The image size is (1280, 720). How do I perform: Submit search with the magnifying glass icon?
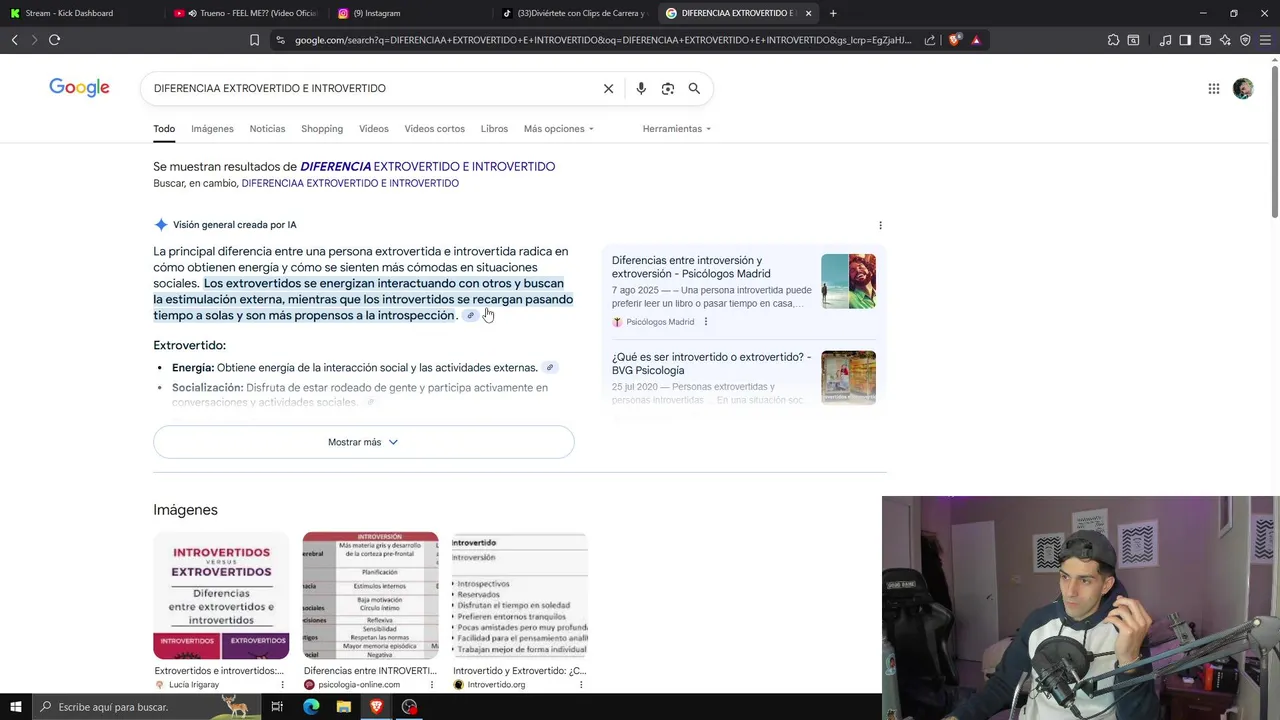pyautogui.click(x=694, y=88)
